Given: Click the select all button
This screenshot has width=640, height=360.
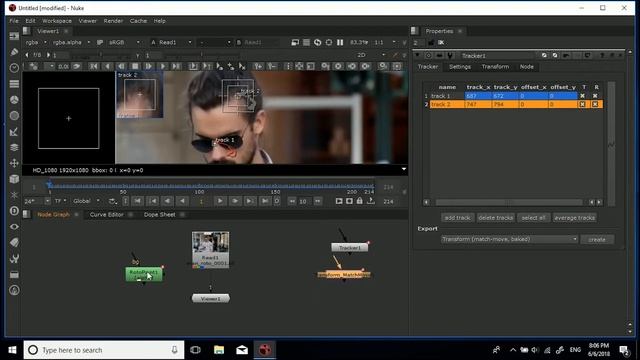Looking at the screenshot, I should 533,218.
